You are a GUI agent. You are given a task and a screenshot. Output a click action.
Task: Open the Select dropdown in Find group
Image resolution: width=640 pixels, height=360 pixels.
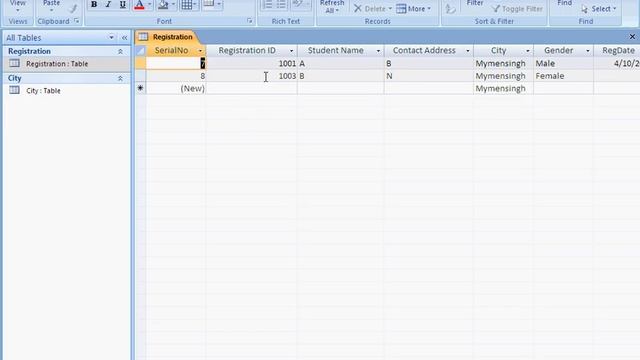pyautogui.click(x=599, y=9)
